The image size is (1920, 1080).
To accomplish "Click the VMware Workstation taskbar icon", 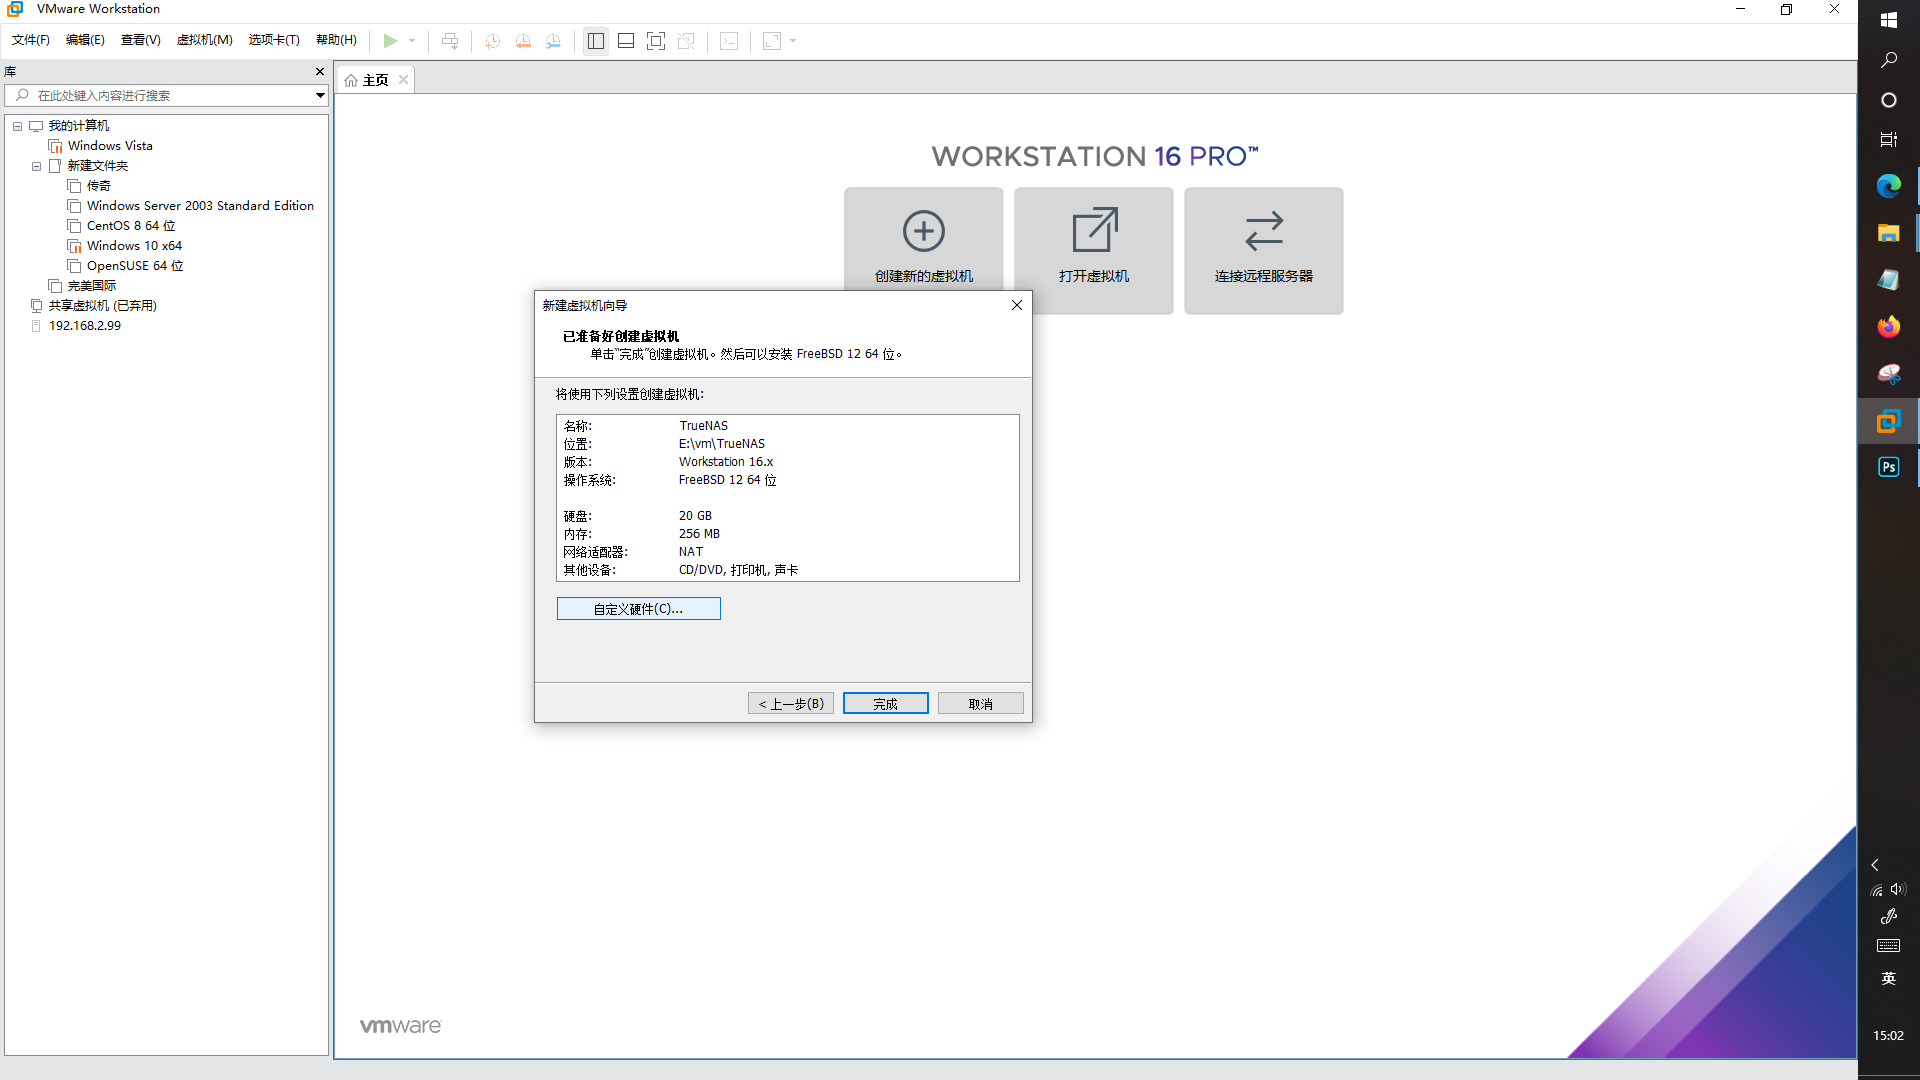I will 1888,421.
